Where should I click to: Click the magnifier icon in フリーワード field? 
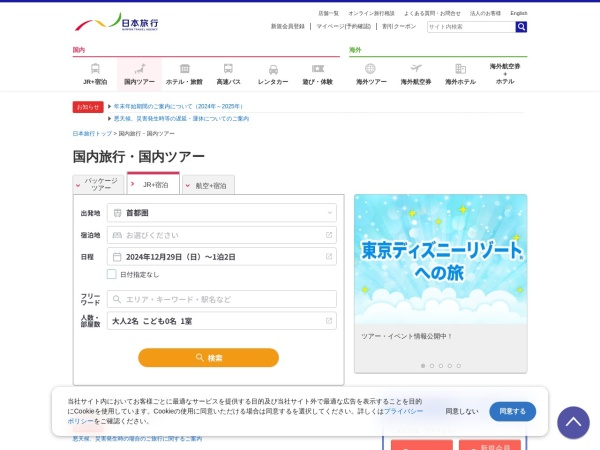(117, 299)
